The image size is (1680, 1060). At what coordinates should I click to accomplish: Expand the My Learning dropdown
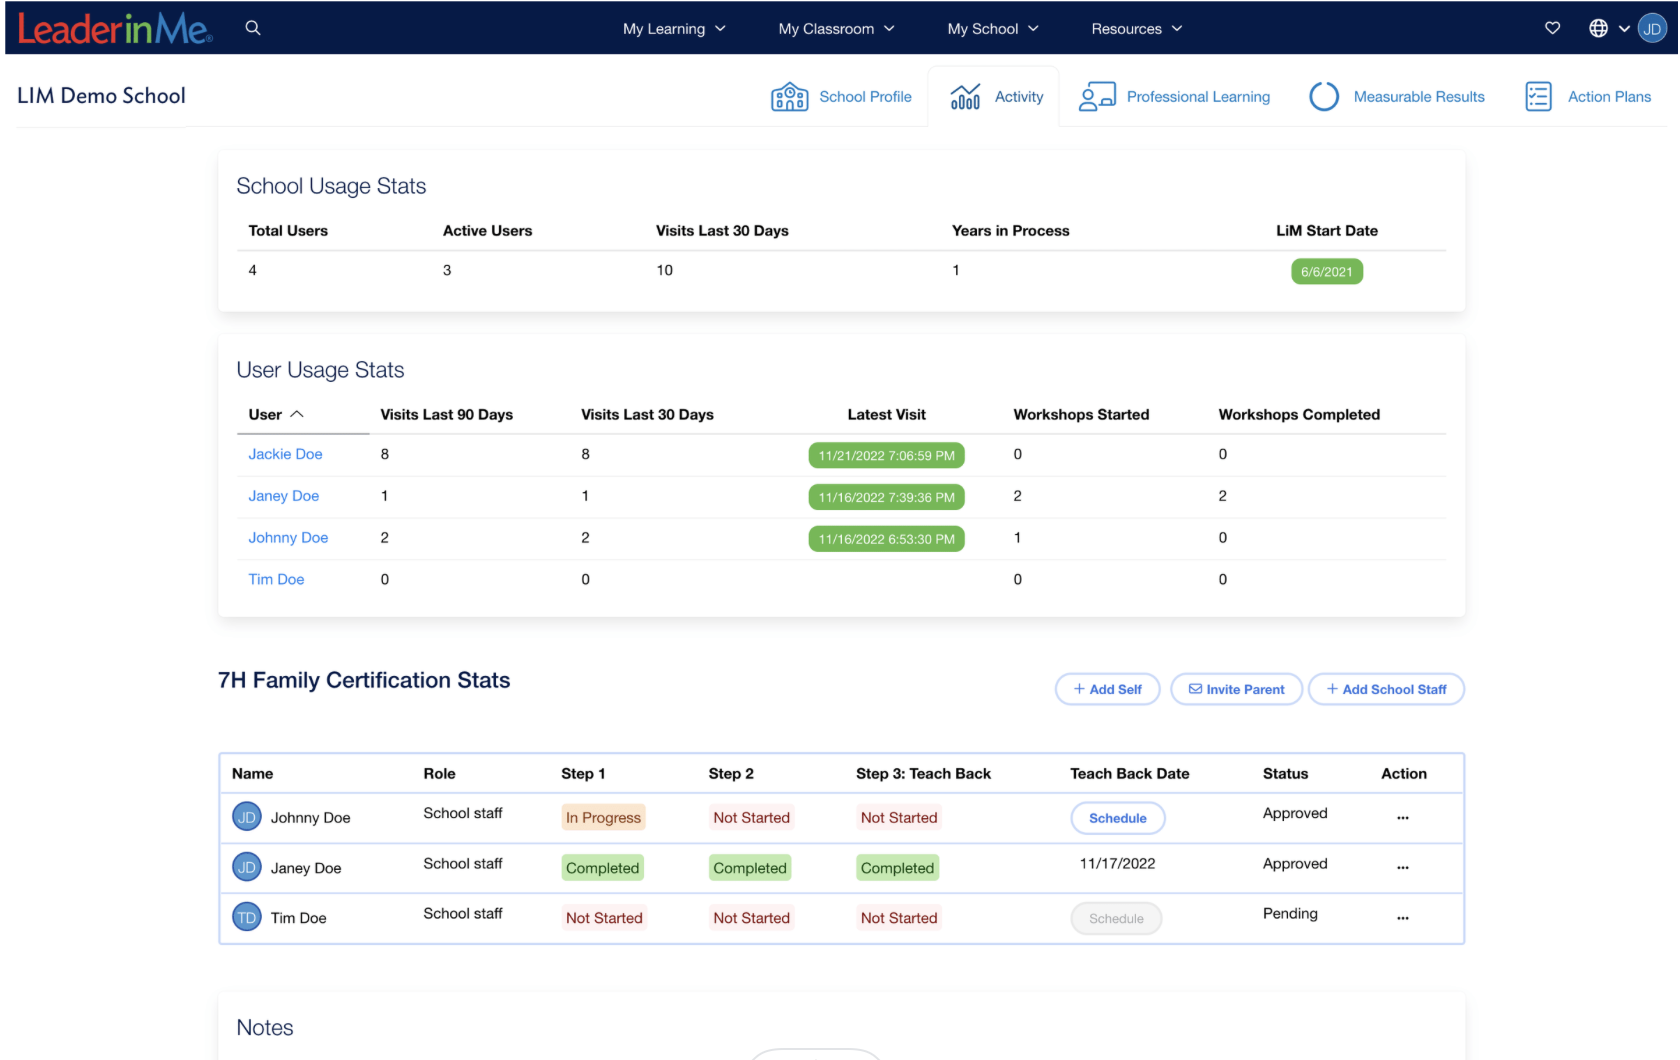point(674,29)
